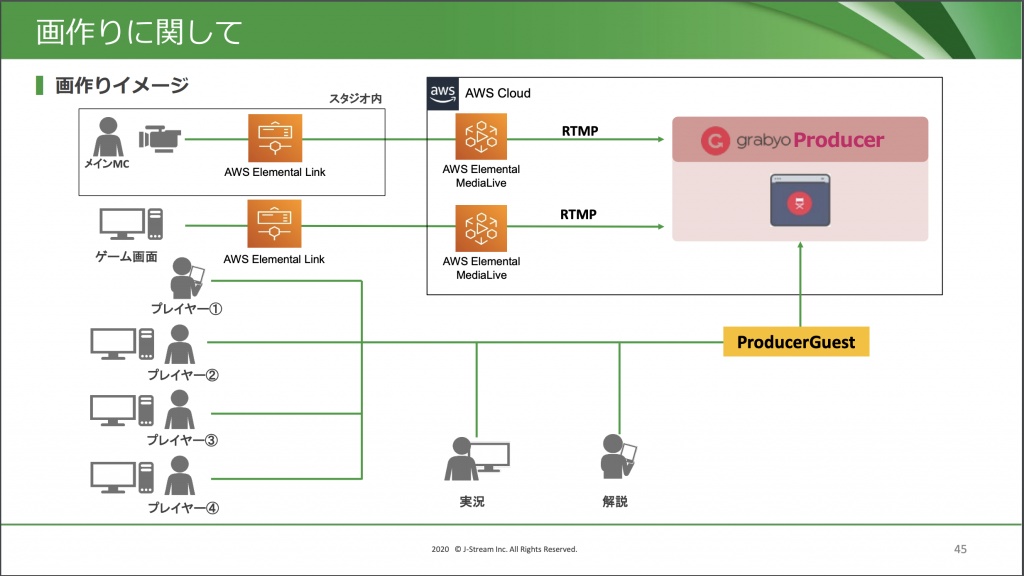1024x576 pixels.
Task: Click the grabyo Producer logo banner
Action: point(800,139)
